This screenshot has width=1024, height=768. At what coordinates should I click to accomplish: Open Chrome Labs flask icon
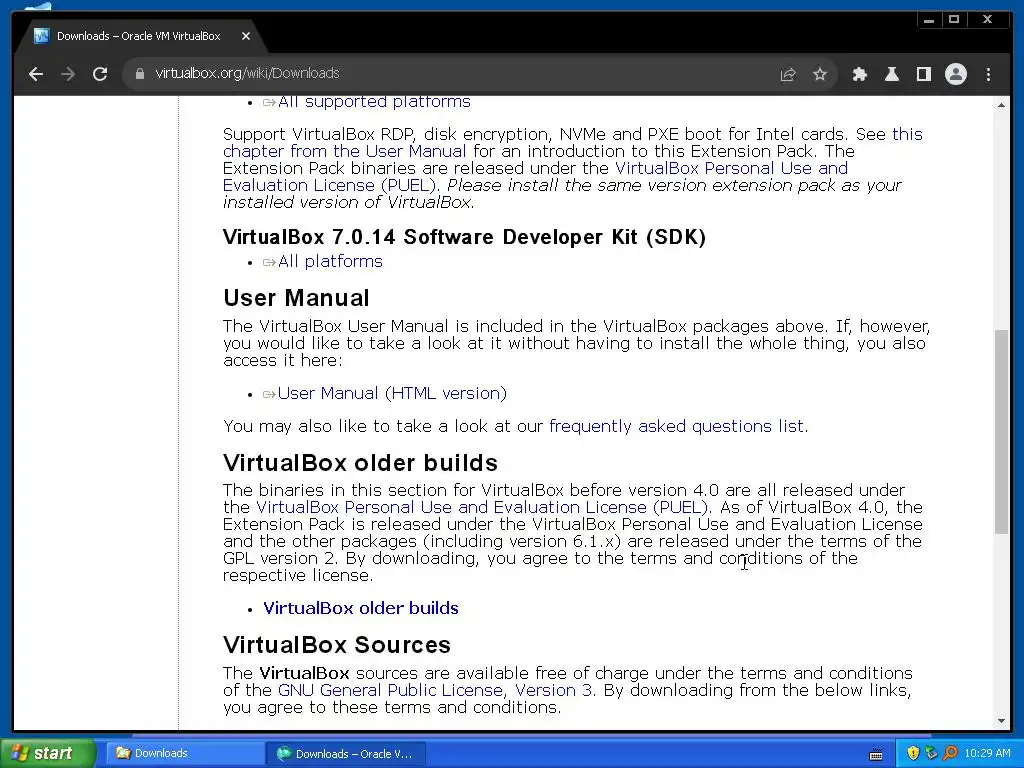click(891, 74)
